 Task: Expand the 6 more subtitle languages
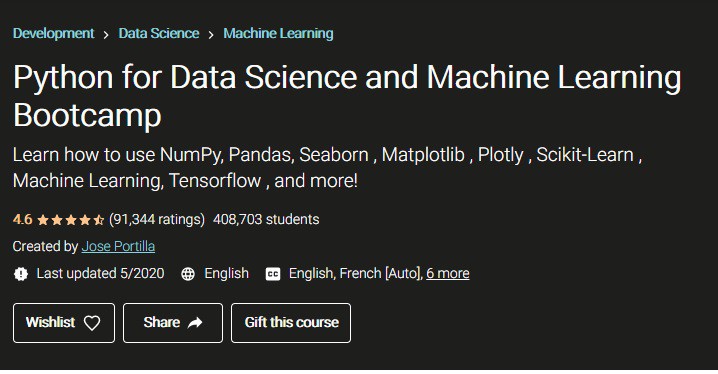447,273
